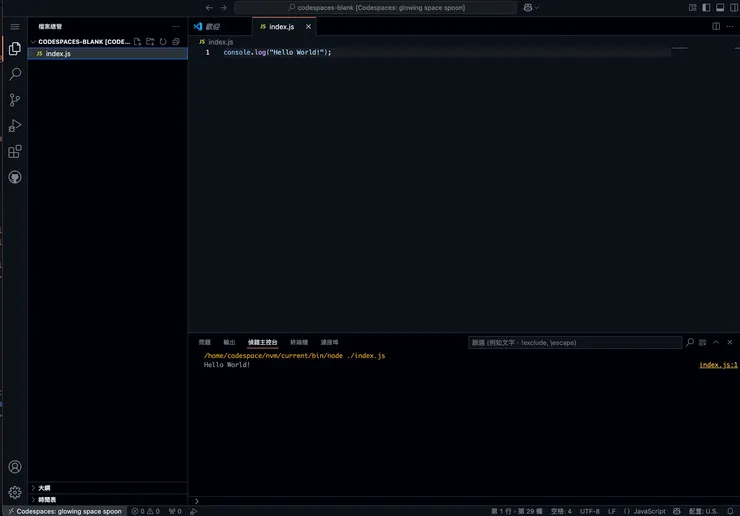The height and width of the screenshot is (516, 740).
Task: Expand the 時間表 timeline section
Action: tap(46, 499)
